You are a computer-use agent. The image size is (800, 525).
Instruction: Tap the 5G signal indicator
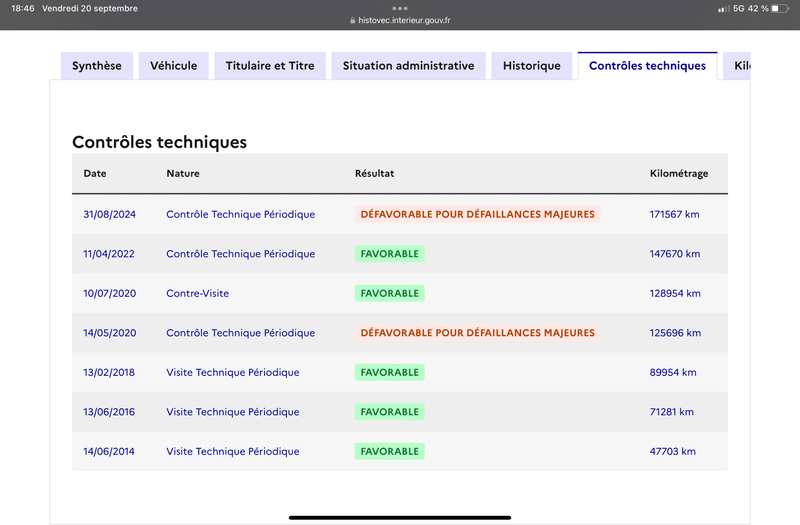739,8
